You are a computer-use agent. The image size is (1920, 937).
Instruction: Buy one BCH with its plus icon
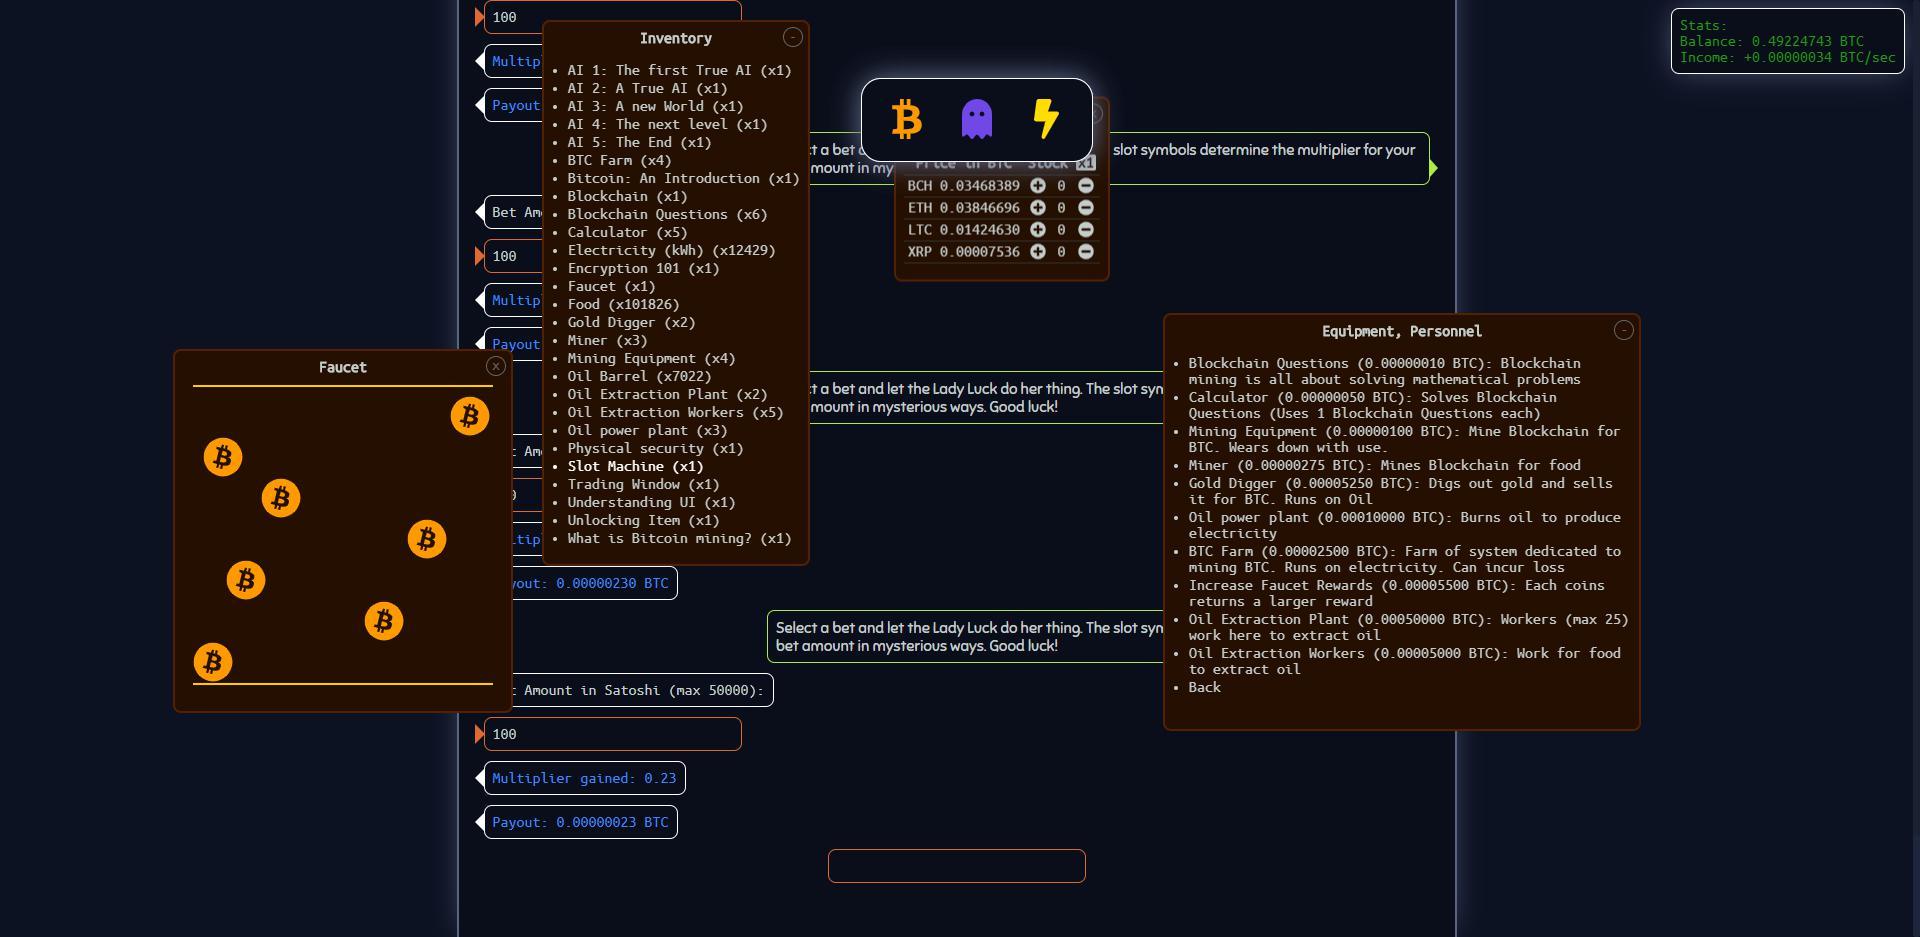tap(1038, 186)
